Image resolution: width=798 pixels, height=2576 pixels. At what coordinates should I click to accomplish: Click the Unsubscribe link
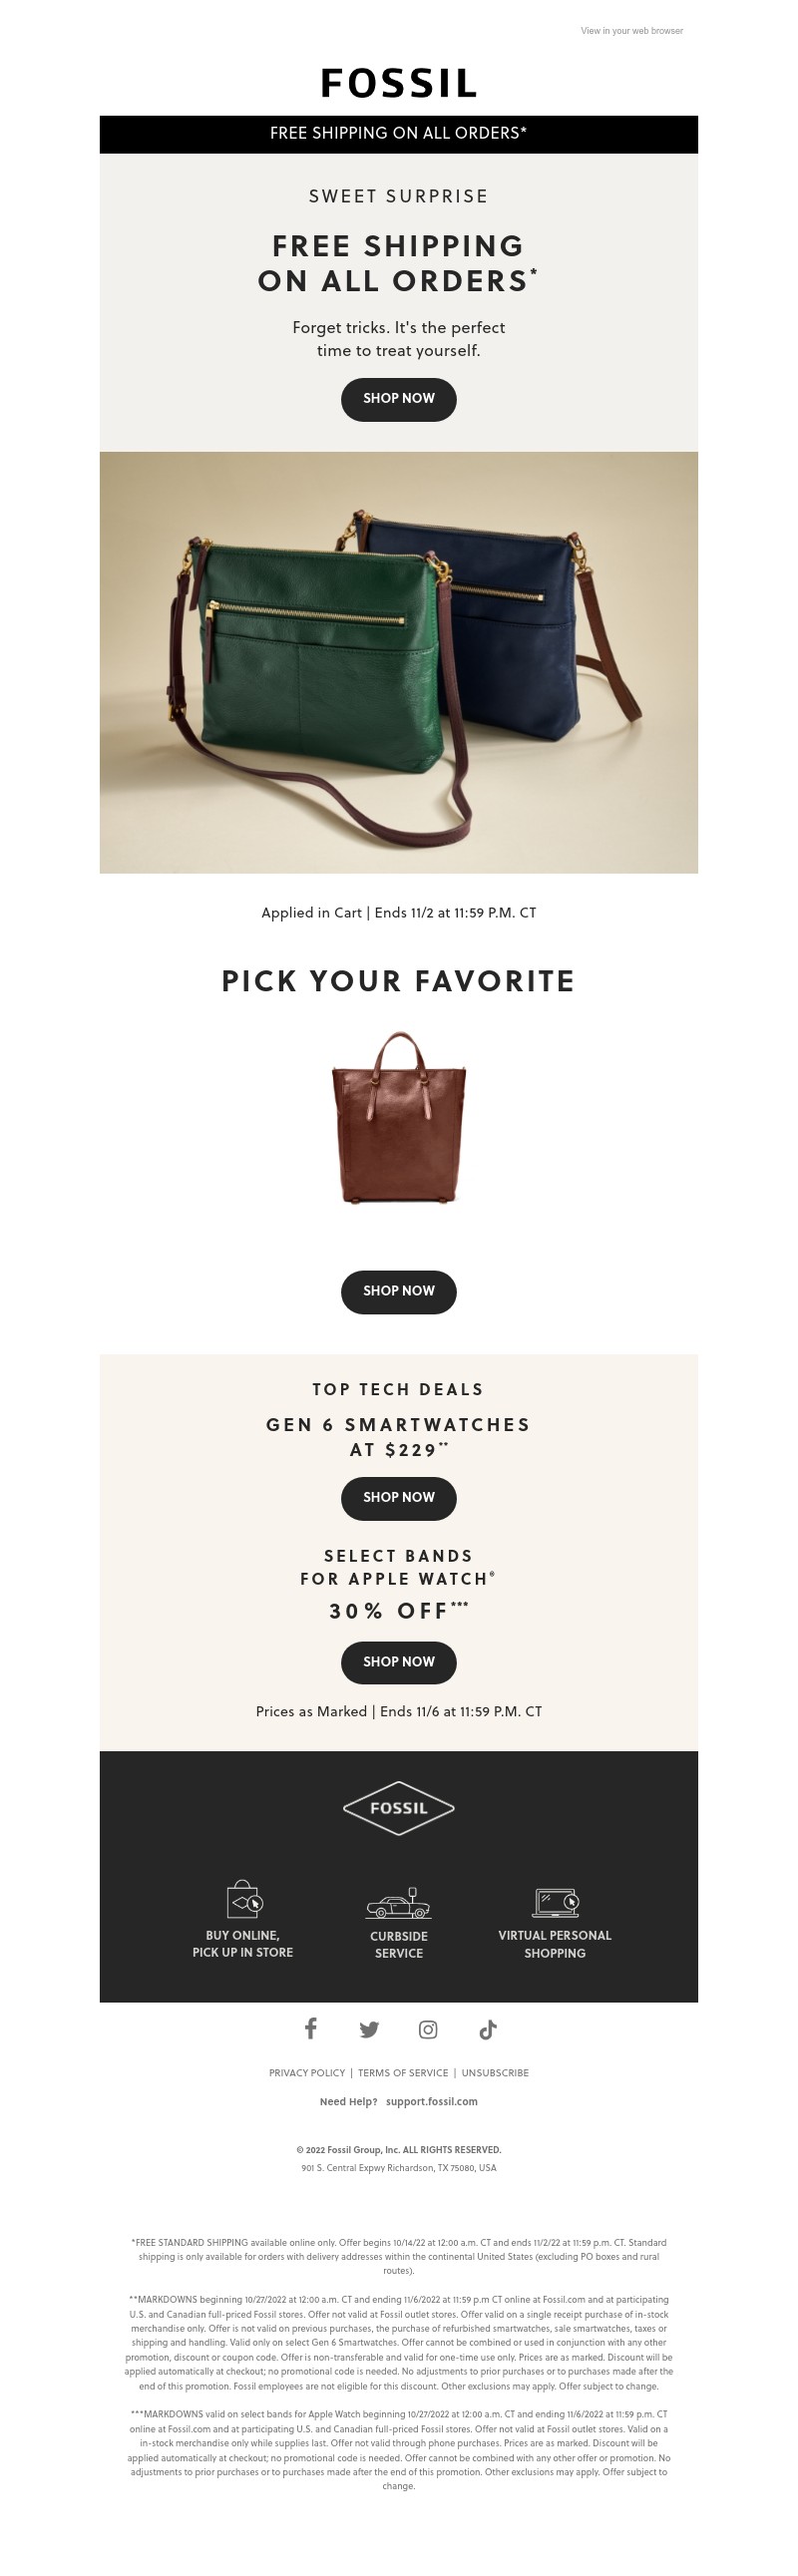pyautogui.click(x=495, y=2073)
